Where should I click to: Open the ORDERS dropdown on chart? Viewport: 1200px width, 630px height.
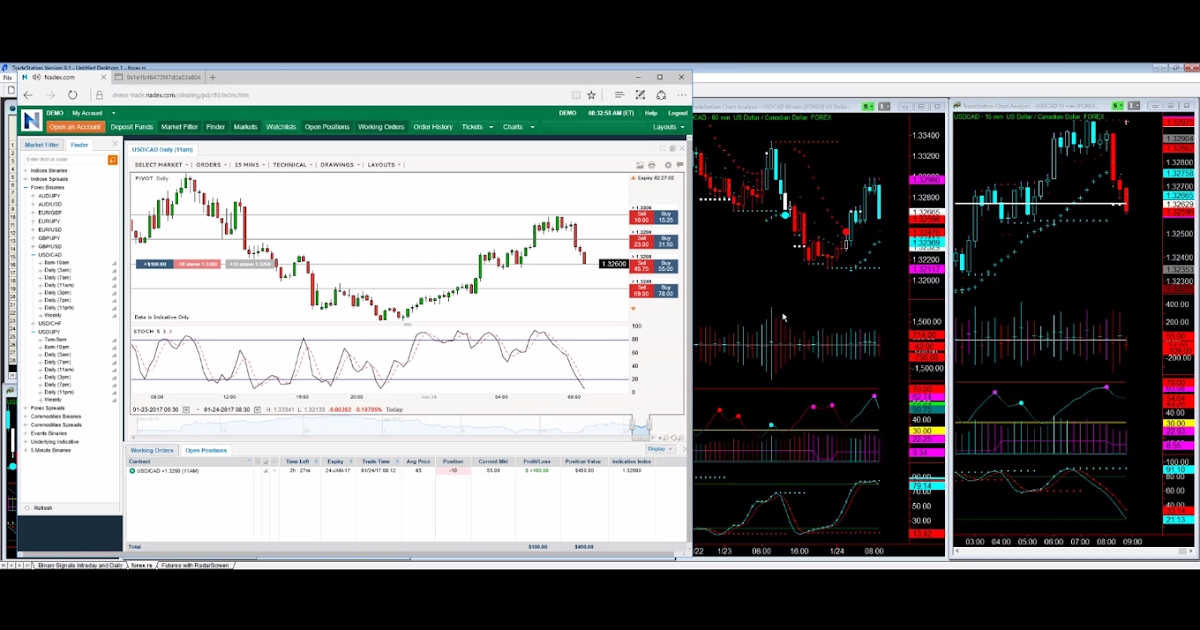click(x=211, y=165)
